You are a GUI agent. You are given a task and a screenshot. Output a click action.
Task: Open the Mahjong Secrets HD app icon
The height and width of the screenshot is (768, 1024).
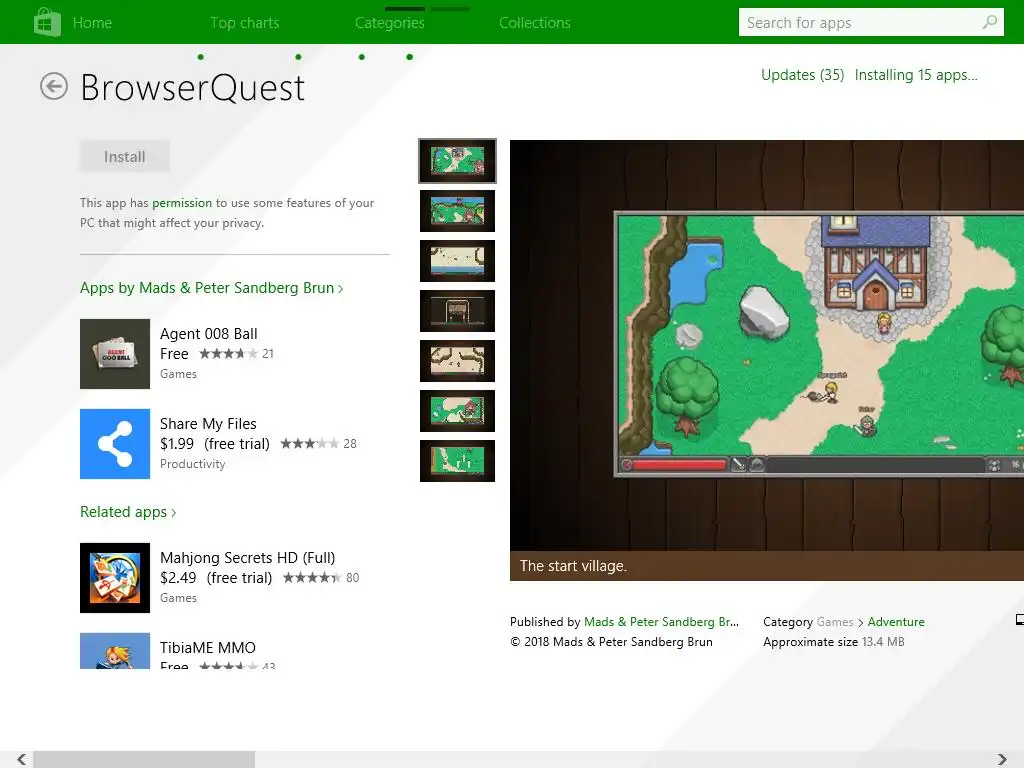(115, 578)
